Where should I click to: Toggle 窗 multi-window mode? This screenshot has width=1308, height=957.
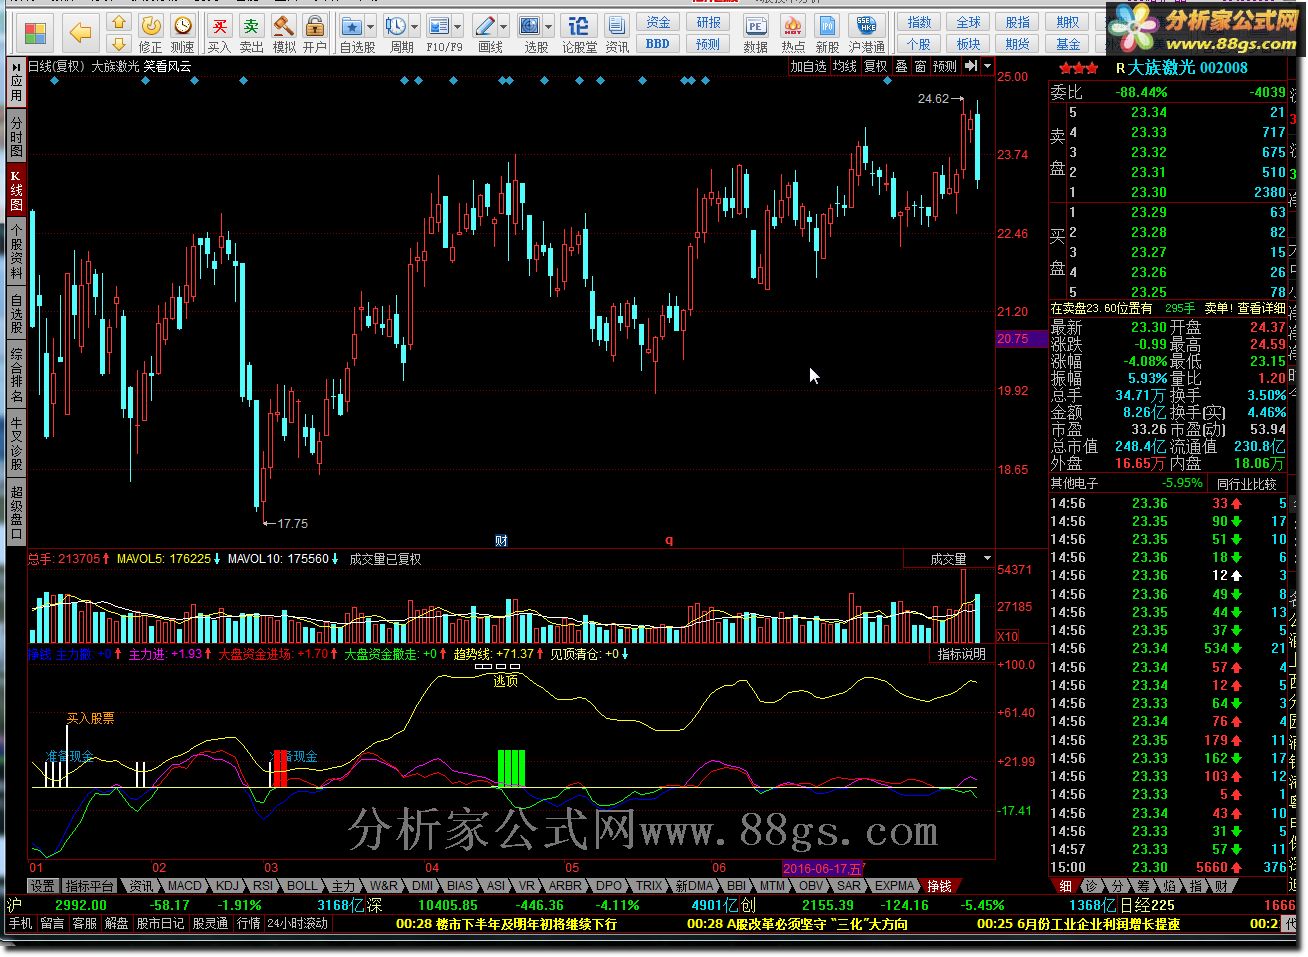click(x=920, y=66)
